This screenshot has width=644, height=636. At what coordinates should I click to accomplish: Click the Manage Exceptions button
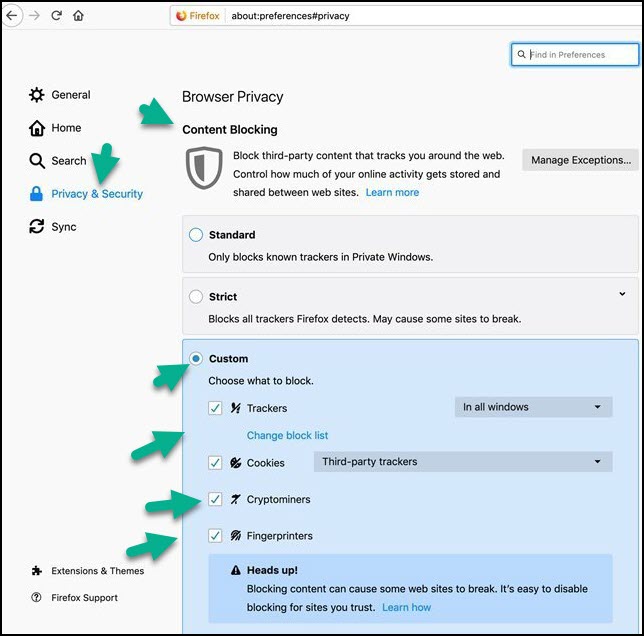tap(580, 160)
